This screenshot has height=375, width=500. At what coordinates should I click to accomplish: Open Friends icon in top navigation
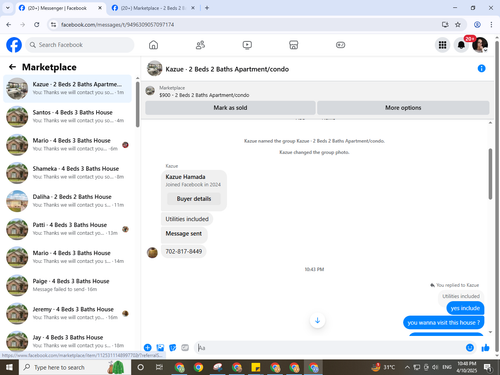[x=200, y=45]
